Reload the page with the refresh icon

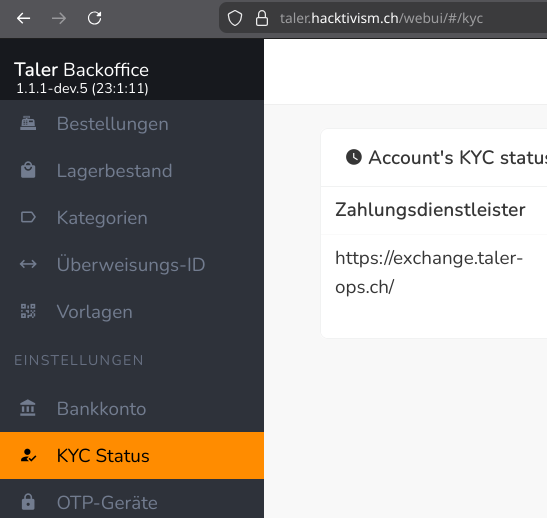[x=95, y=18]
